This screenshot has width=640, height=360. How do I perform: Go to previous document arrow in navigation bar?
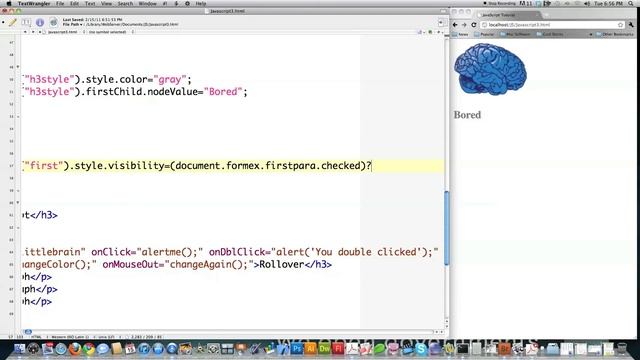[x=25, y=32]
